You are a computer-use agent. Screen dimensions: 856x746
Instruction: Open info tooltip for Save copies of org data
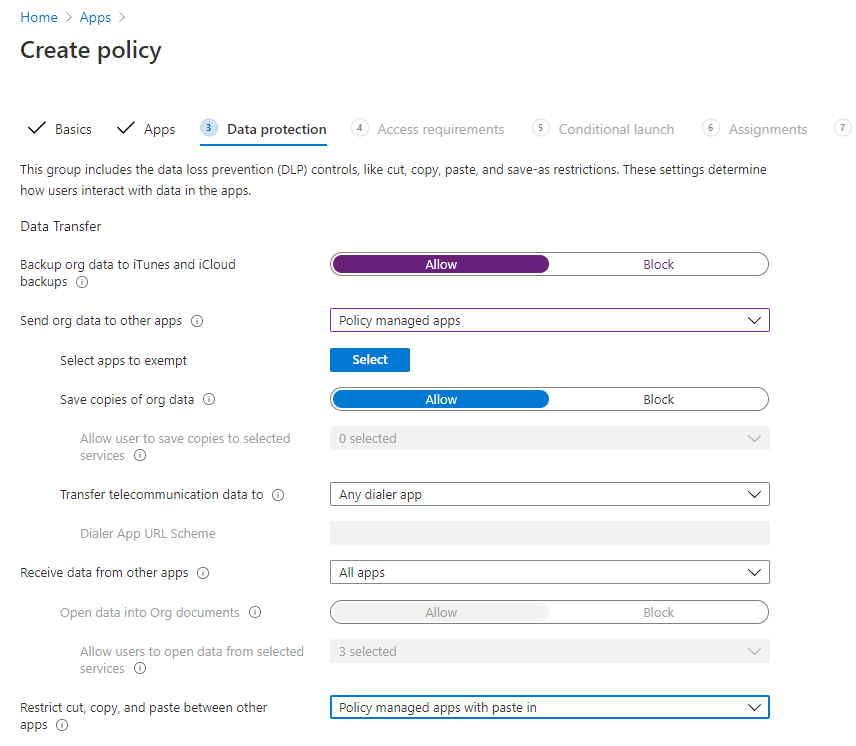pos(209,399)
